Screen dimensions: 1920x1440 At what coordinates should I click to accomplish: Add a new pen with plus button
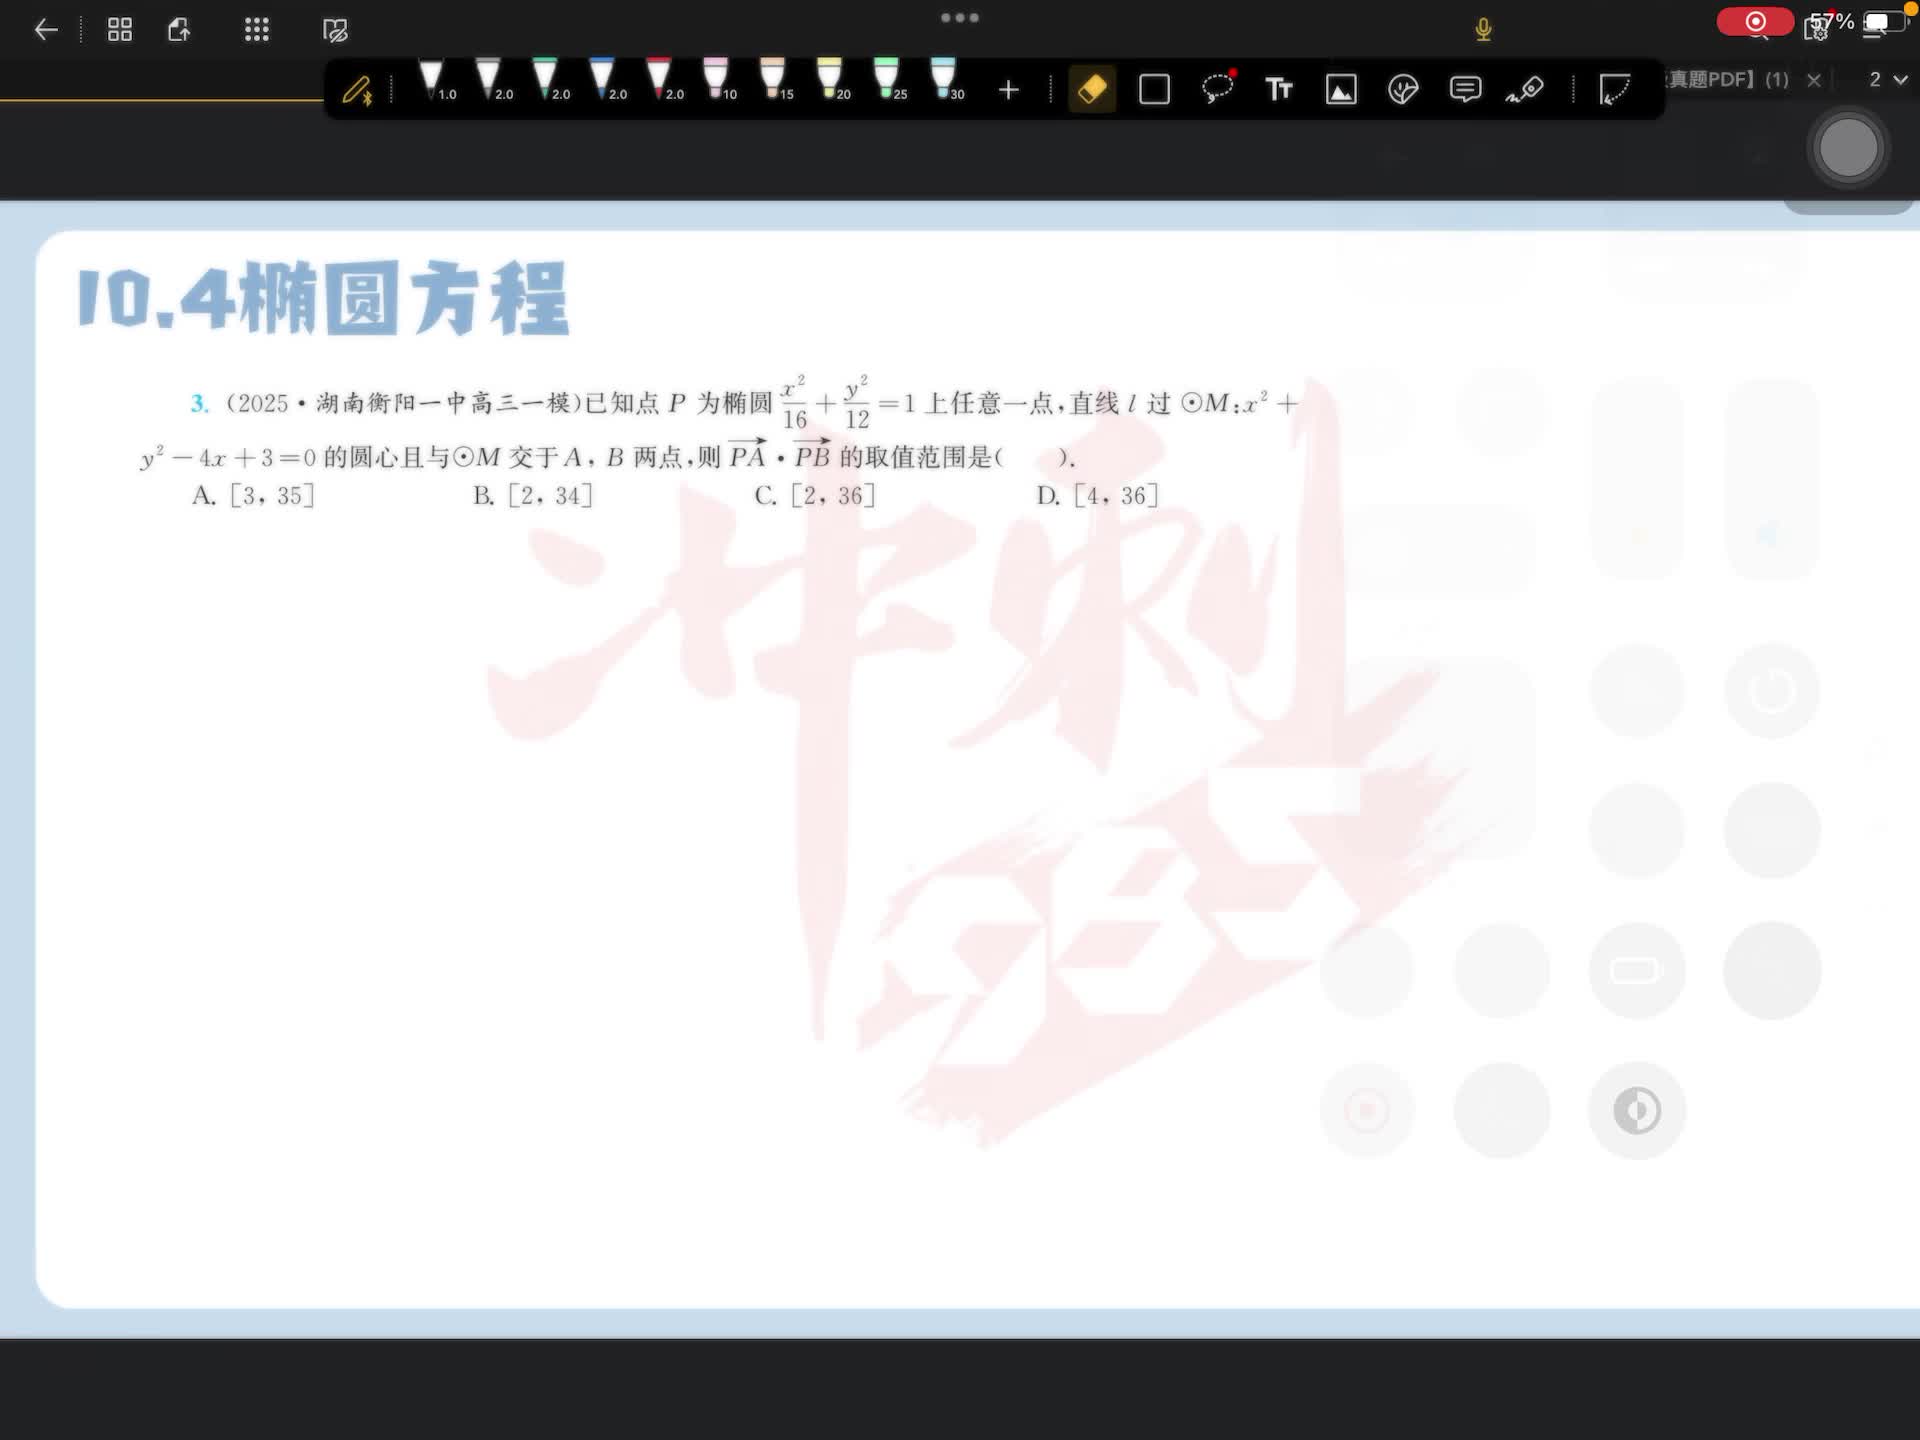pyautogui.click(x=1009, y=90)
